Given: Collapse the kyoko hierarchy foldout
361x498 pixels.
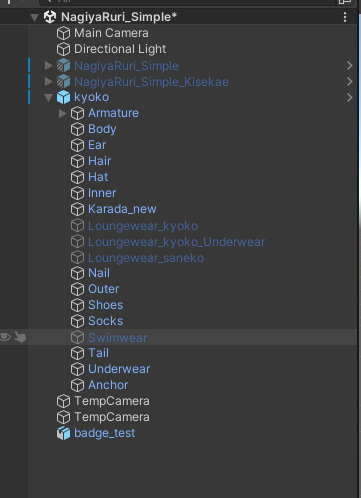Looking at the screenshot, I should [49, 98].
